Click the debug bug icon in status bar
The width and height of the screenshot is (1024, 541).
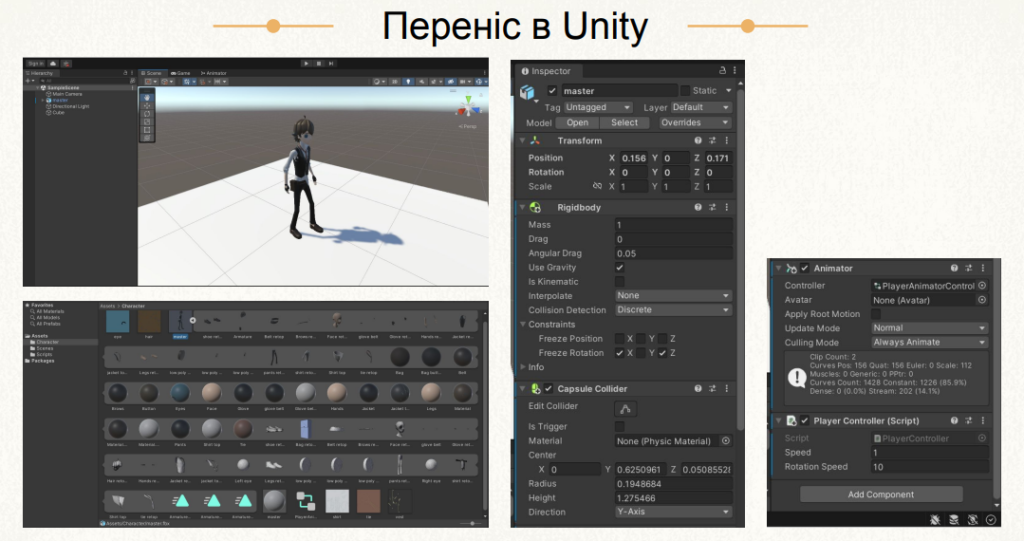935,519
